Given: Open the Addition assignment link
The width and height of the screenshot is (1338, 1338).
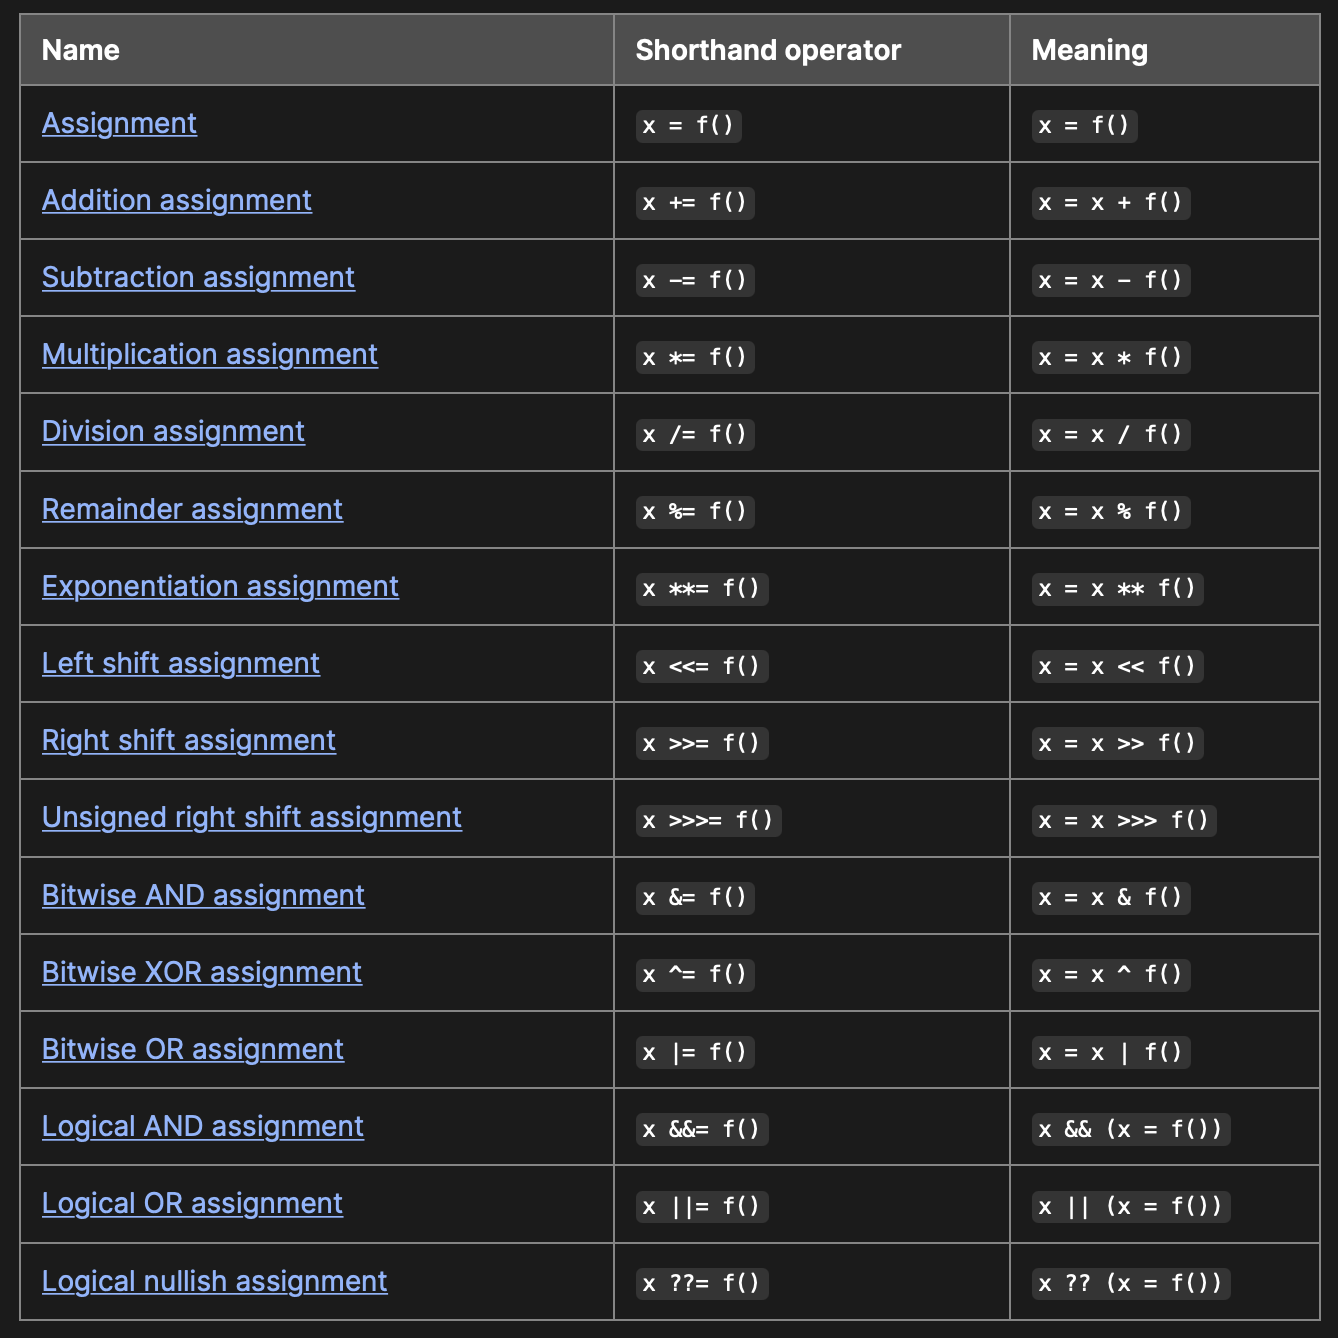Looking at the screenshot, I should pyautogui.click(x=176, y=200).
